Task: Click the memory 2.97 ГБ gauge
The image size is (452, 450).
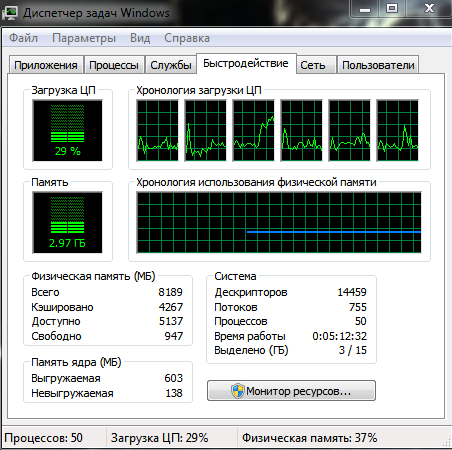Action: pyautogui.click(x=68, y=223)
